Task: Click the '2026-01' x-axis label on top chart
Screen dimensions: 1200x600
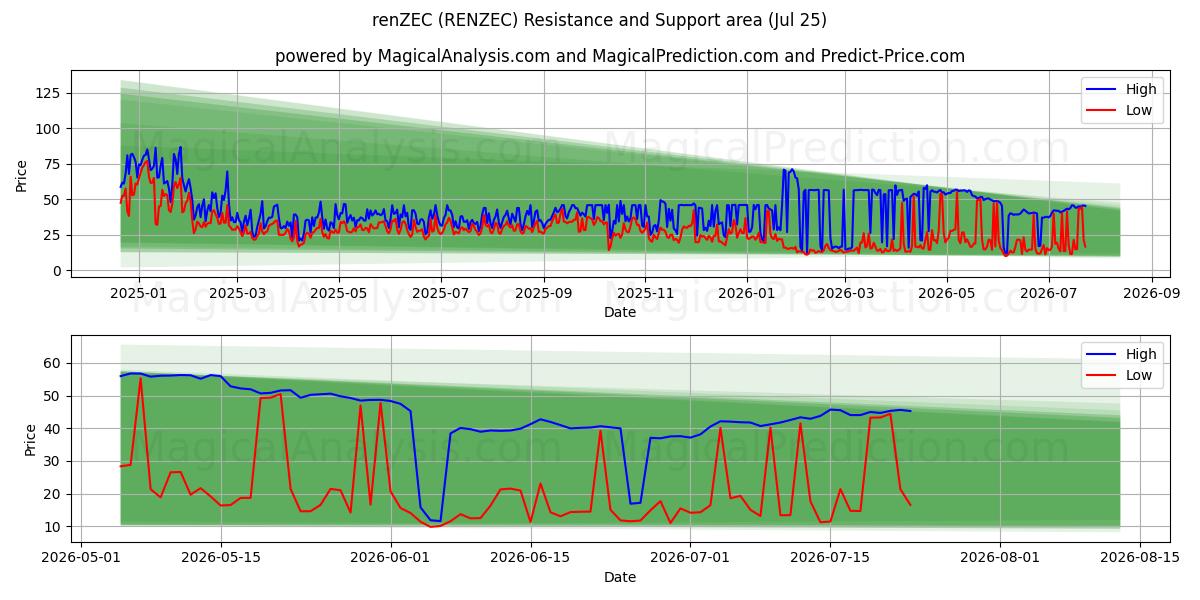Action: (x=746, y=294)
